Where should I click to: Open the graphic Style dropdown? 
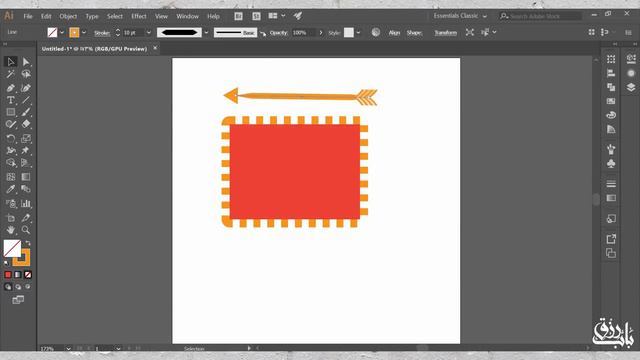point(358,33)
